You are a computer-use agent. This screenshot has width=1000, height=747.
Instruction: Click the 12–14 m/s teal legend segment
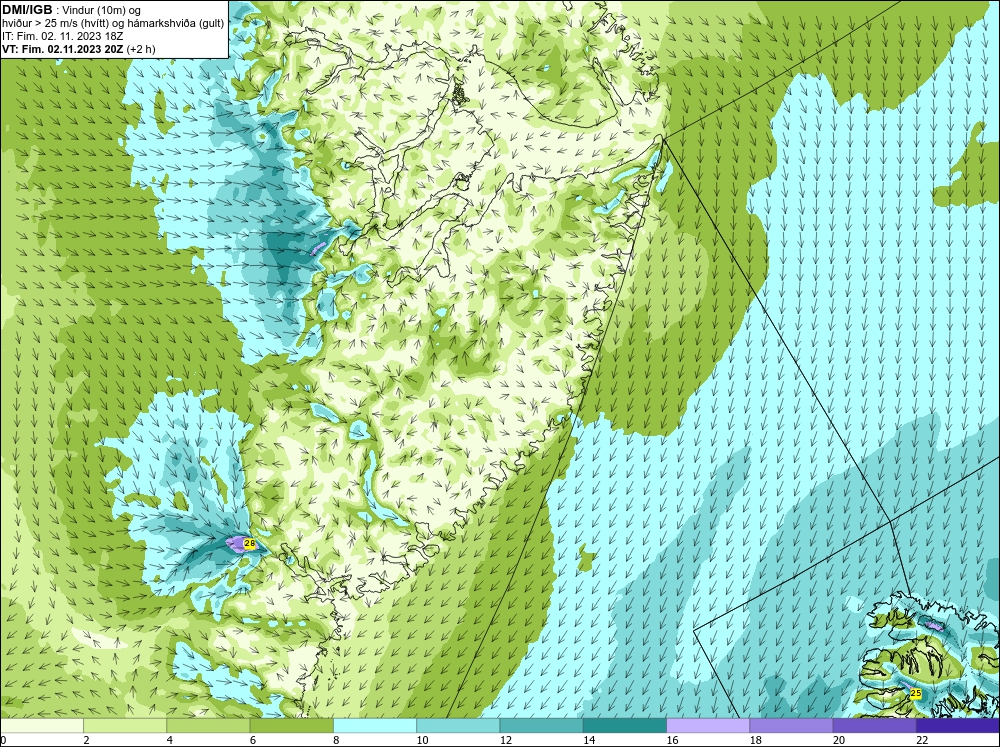541,725
